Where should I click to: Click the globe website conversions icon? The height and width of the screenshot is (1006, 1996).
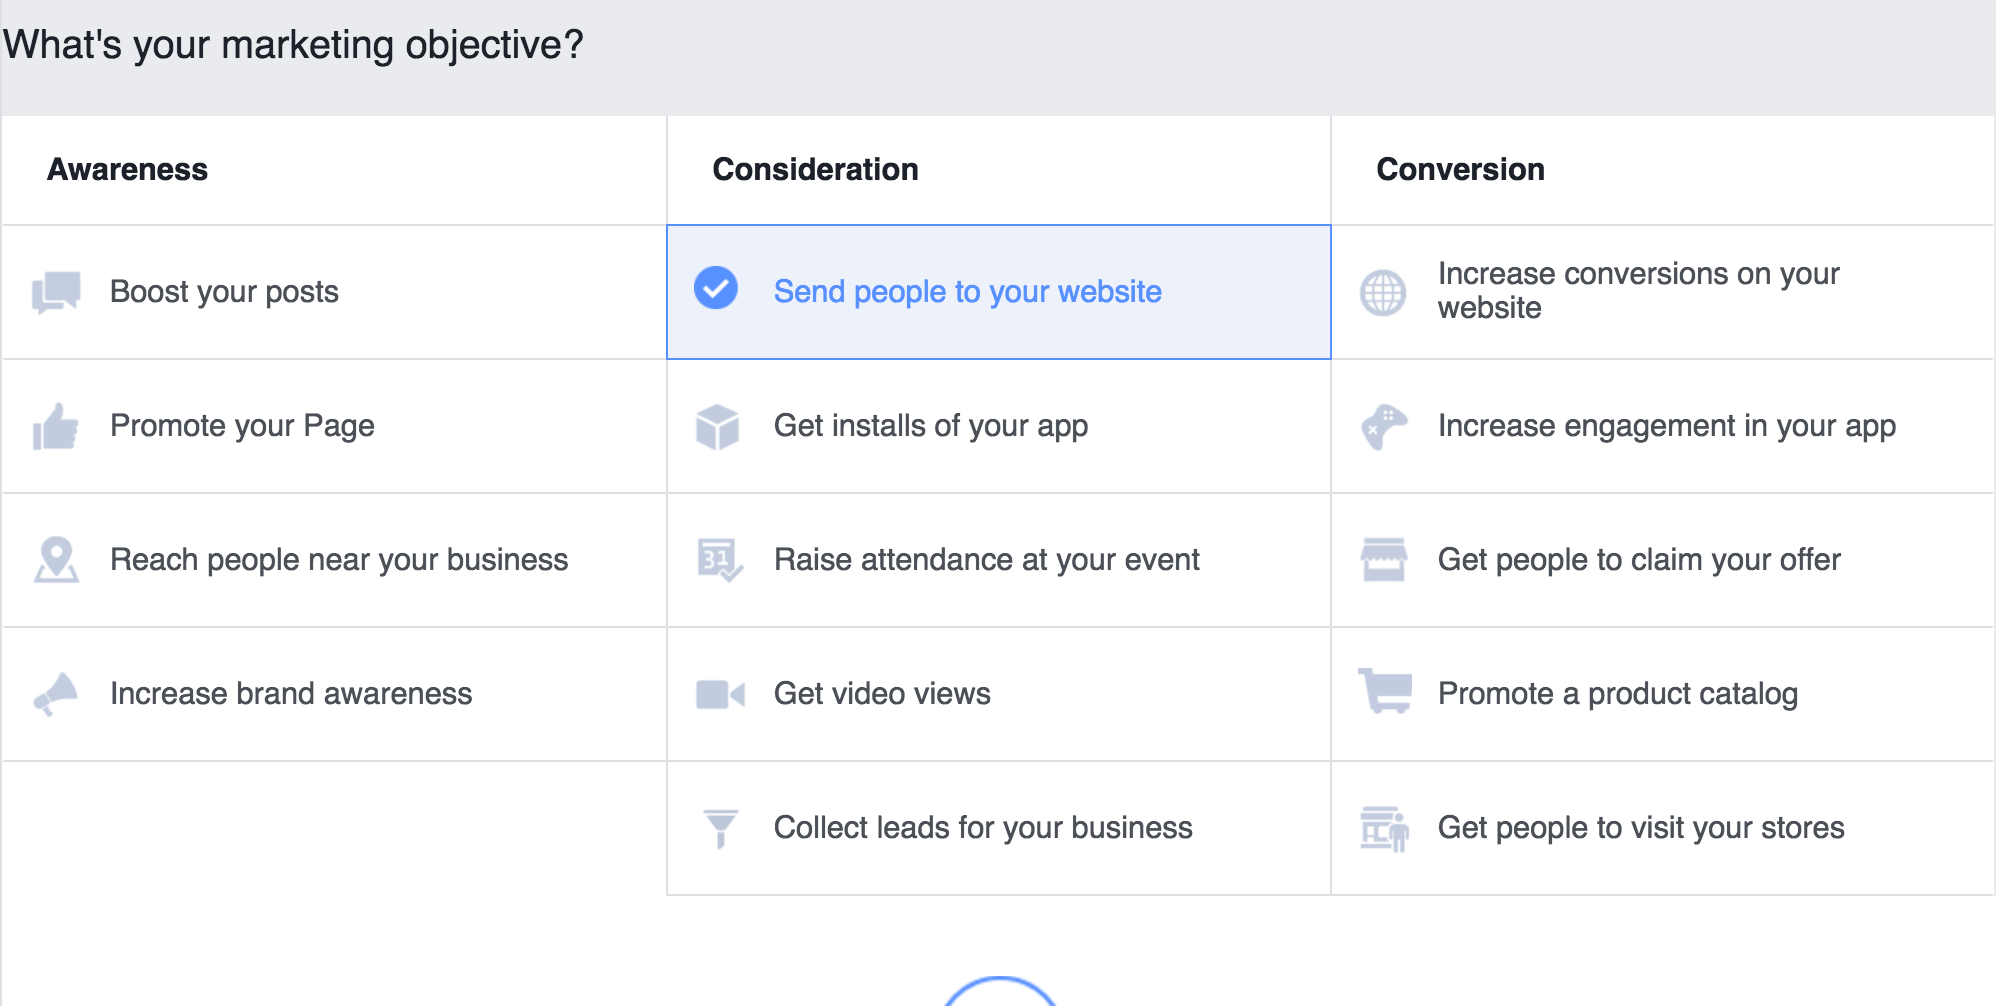pos(1383,293)
